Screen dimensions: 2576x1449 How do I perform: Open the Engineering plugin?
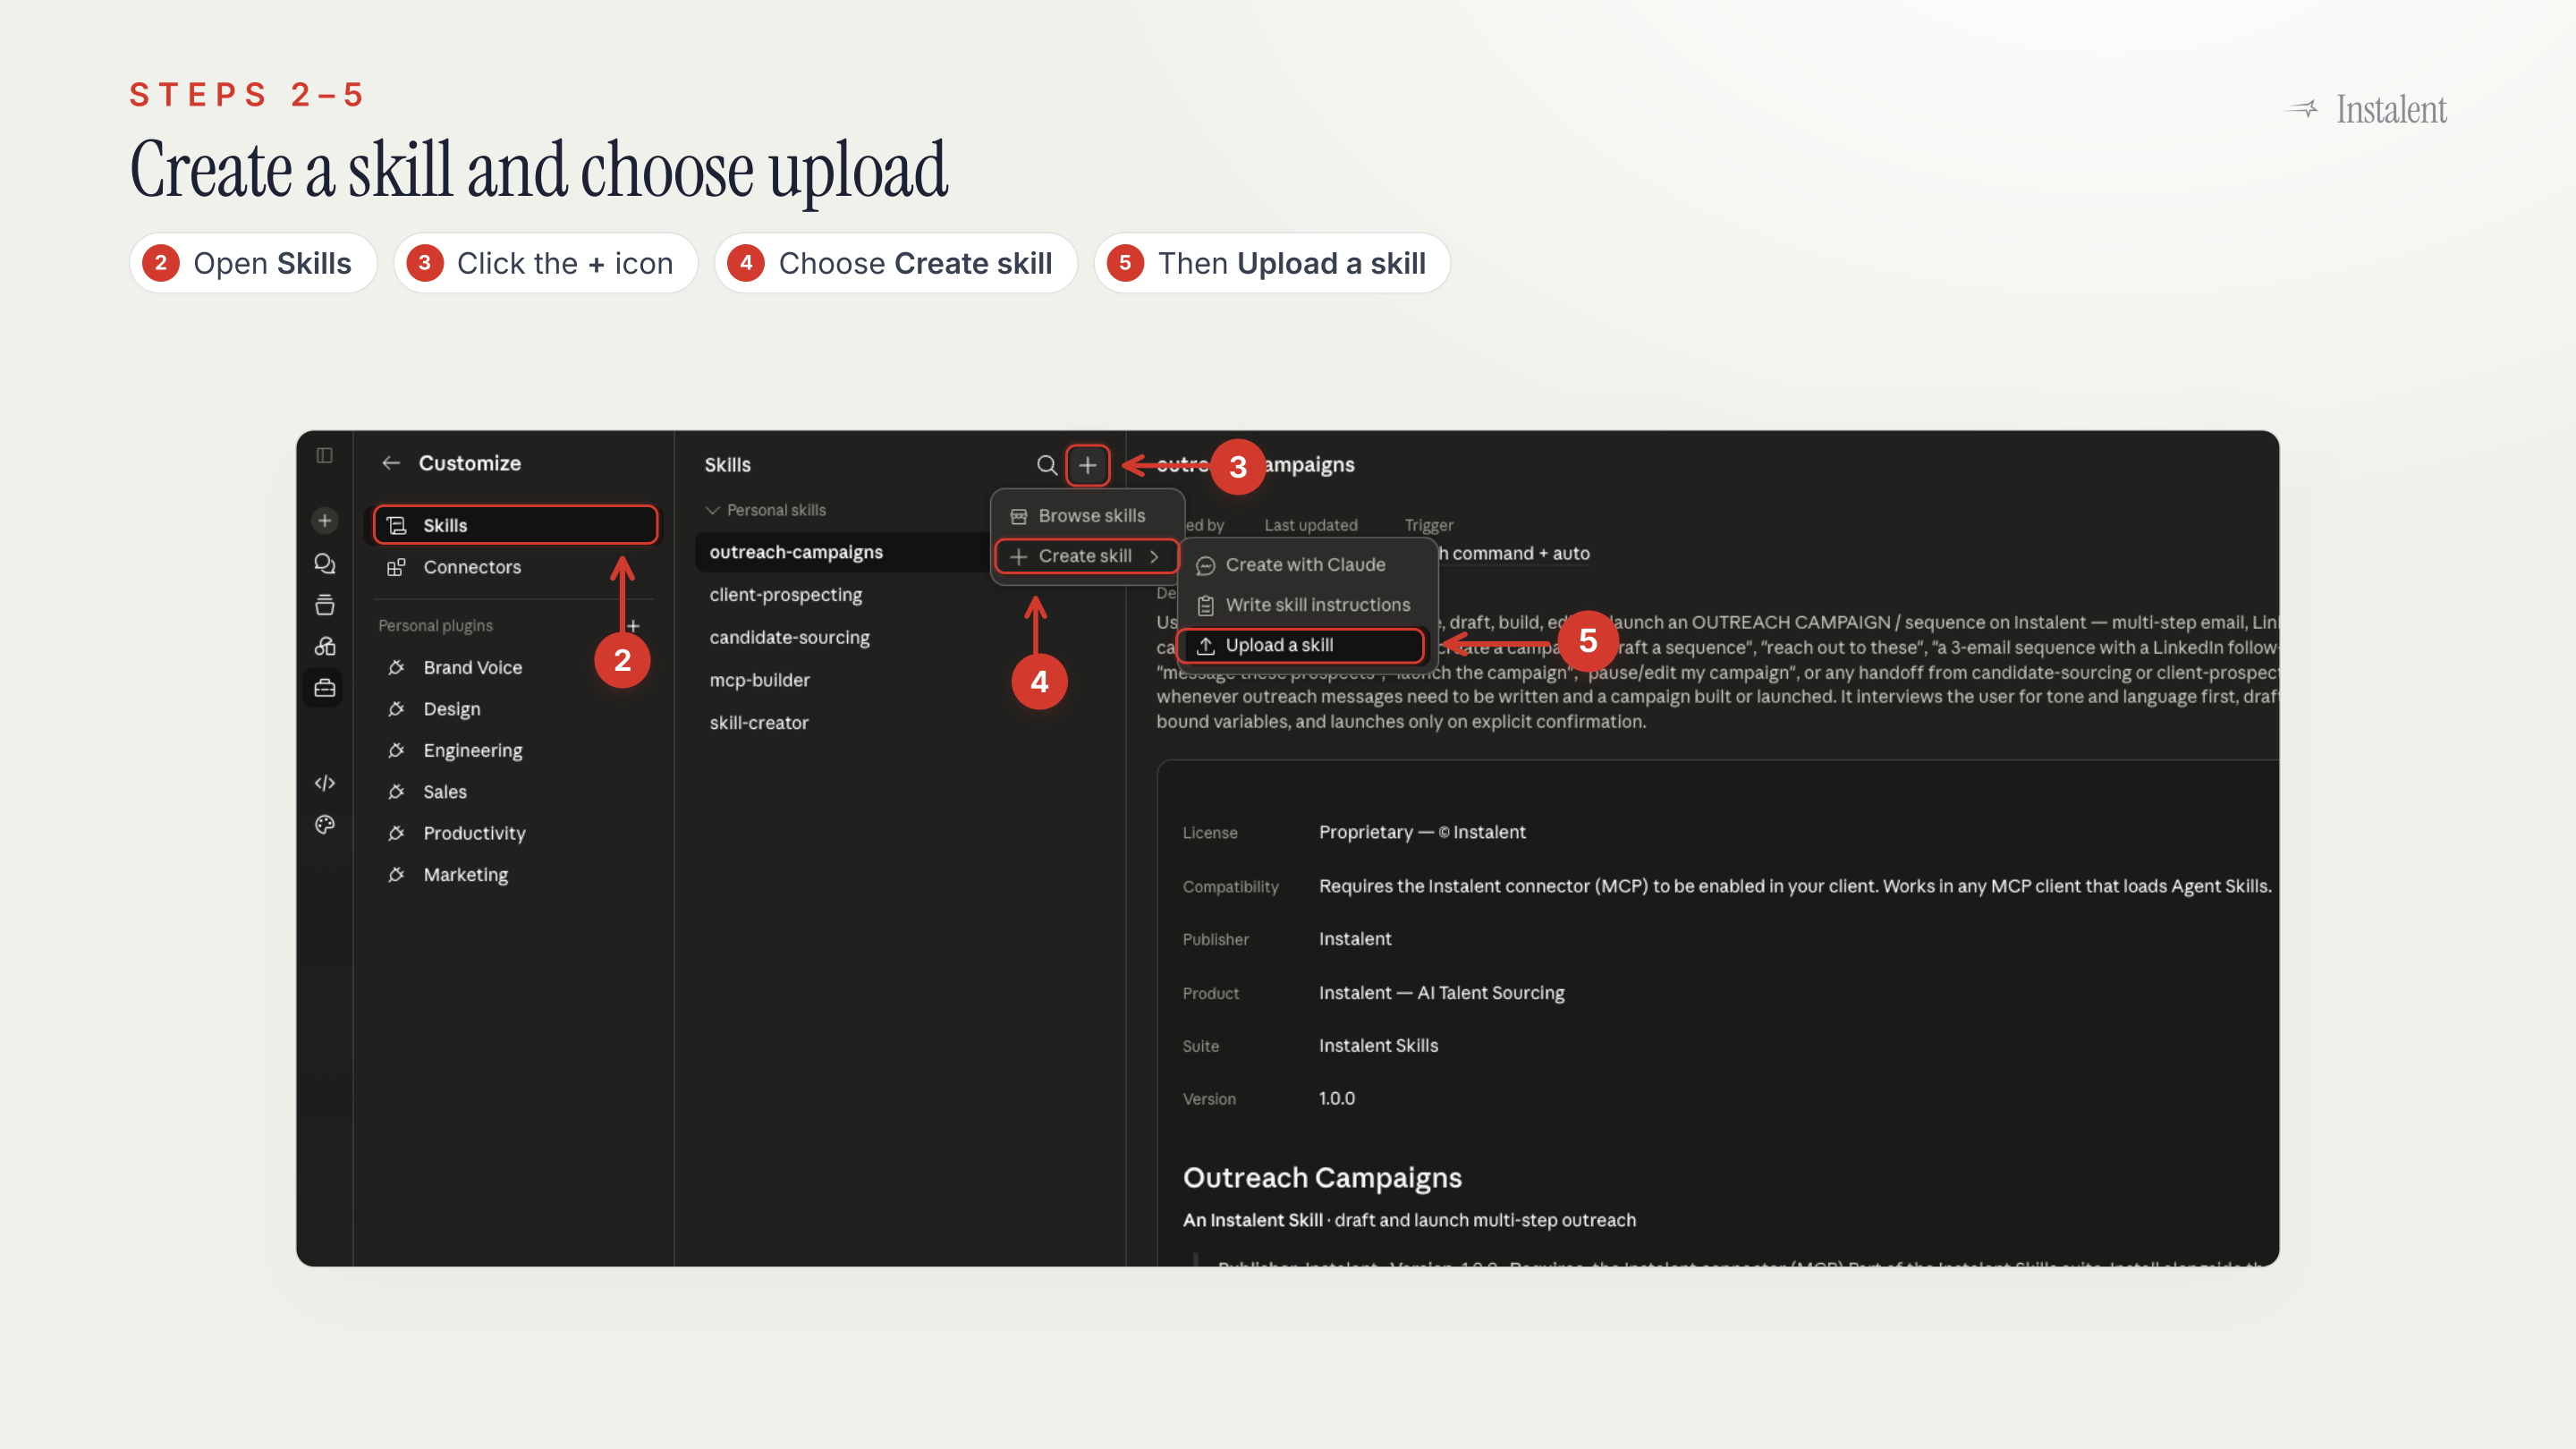pyautogui.click(x=515, y=750)
